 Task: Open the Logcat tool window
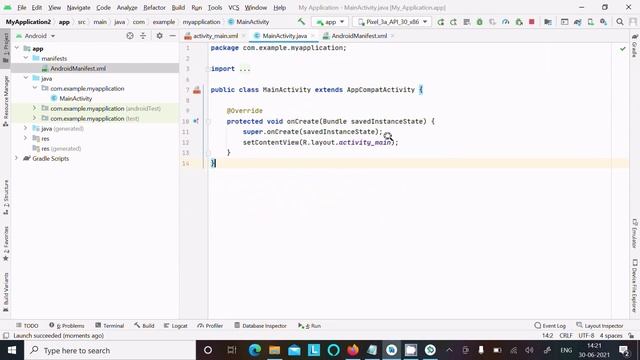(x=176, y=326)
